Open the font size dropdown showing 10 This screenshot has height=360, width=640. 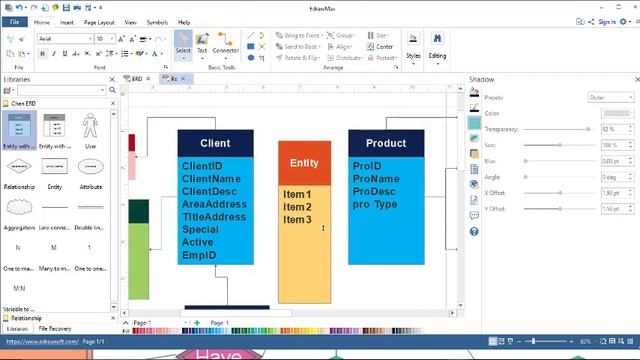coord(105,39)
